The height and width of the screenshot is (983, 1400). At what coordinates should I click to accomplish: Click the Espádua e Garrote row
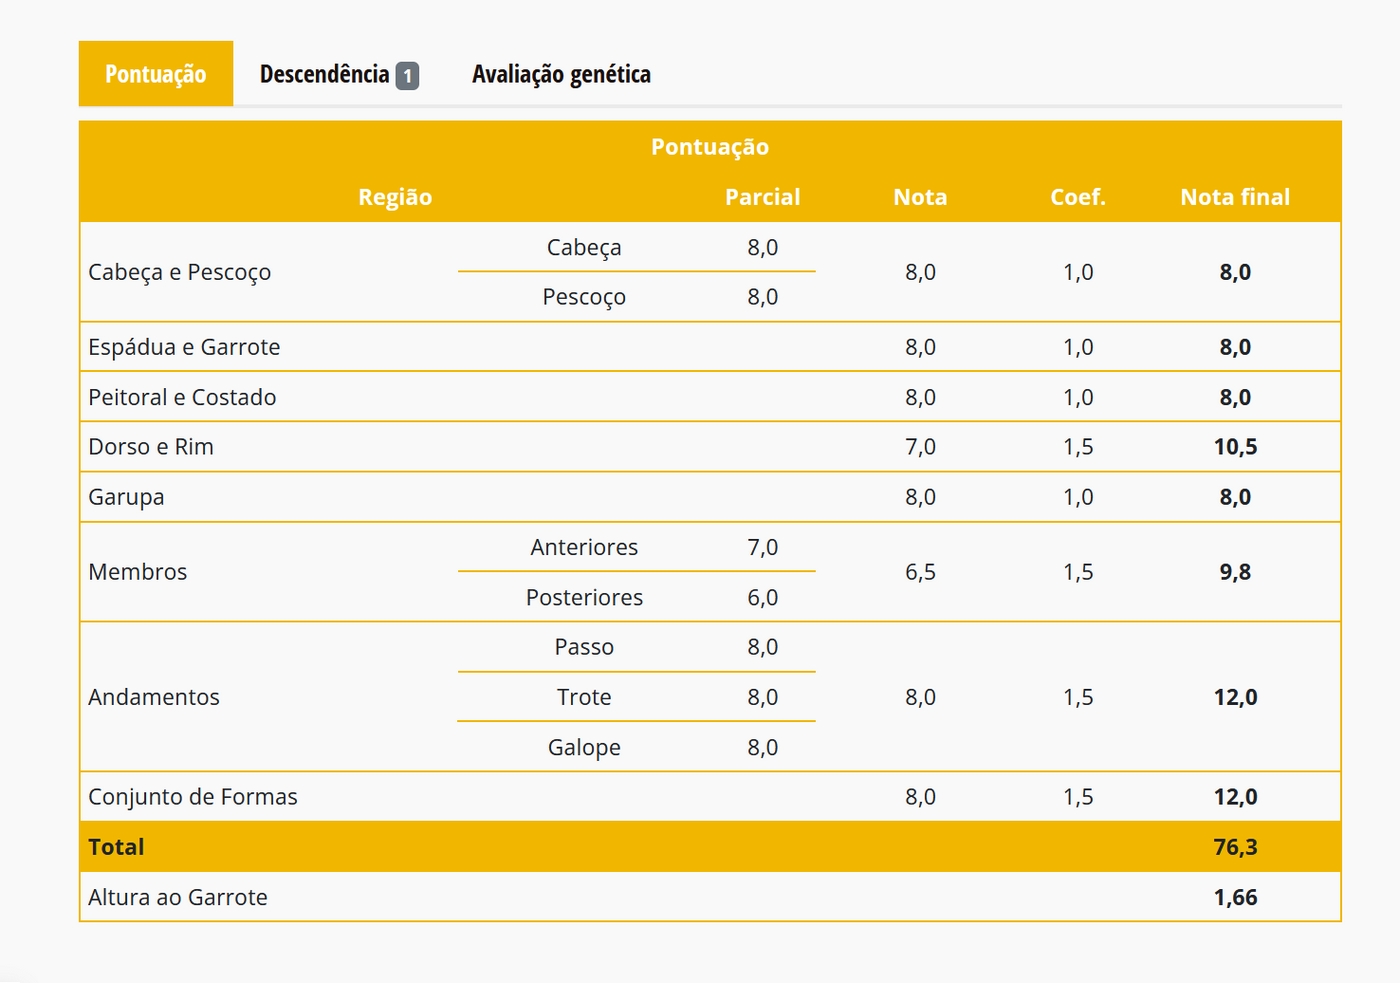coord(710,347)
